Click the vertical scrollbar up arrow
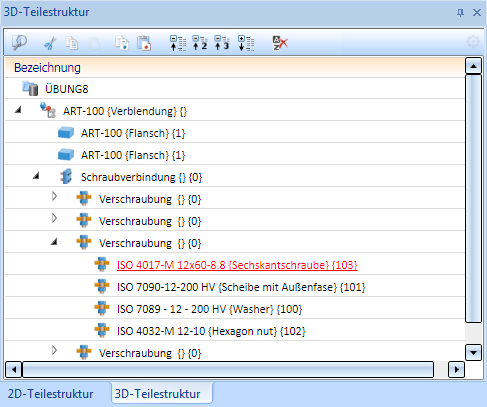This screenshot has width=487, height=407. point(473,66)
